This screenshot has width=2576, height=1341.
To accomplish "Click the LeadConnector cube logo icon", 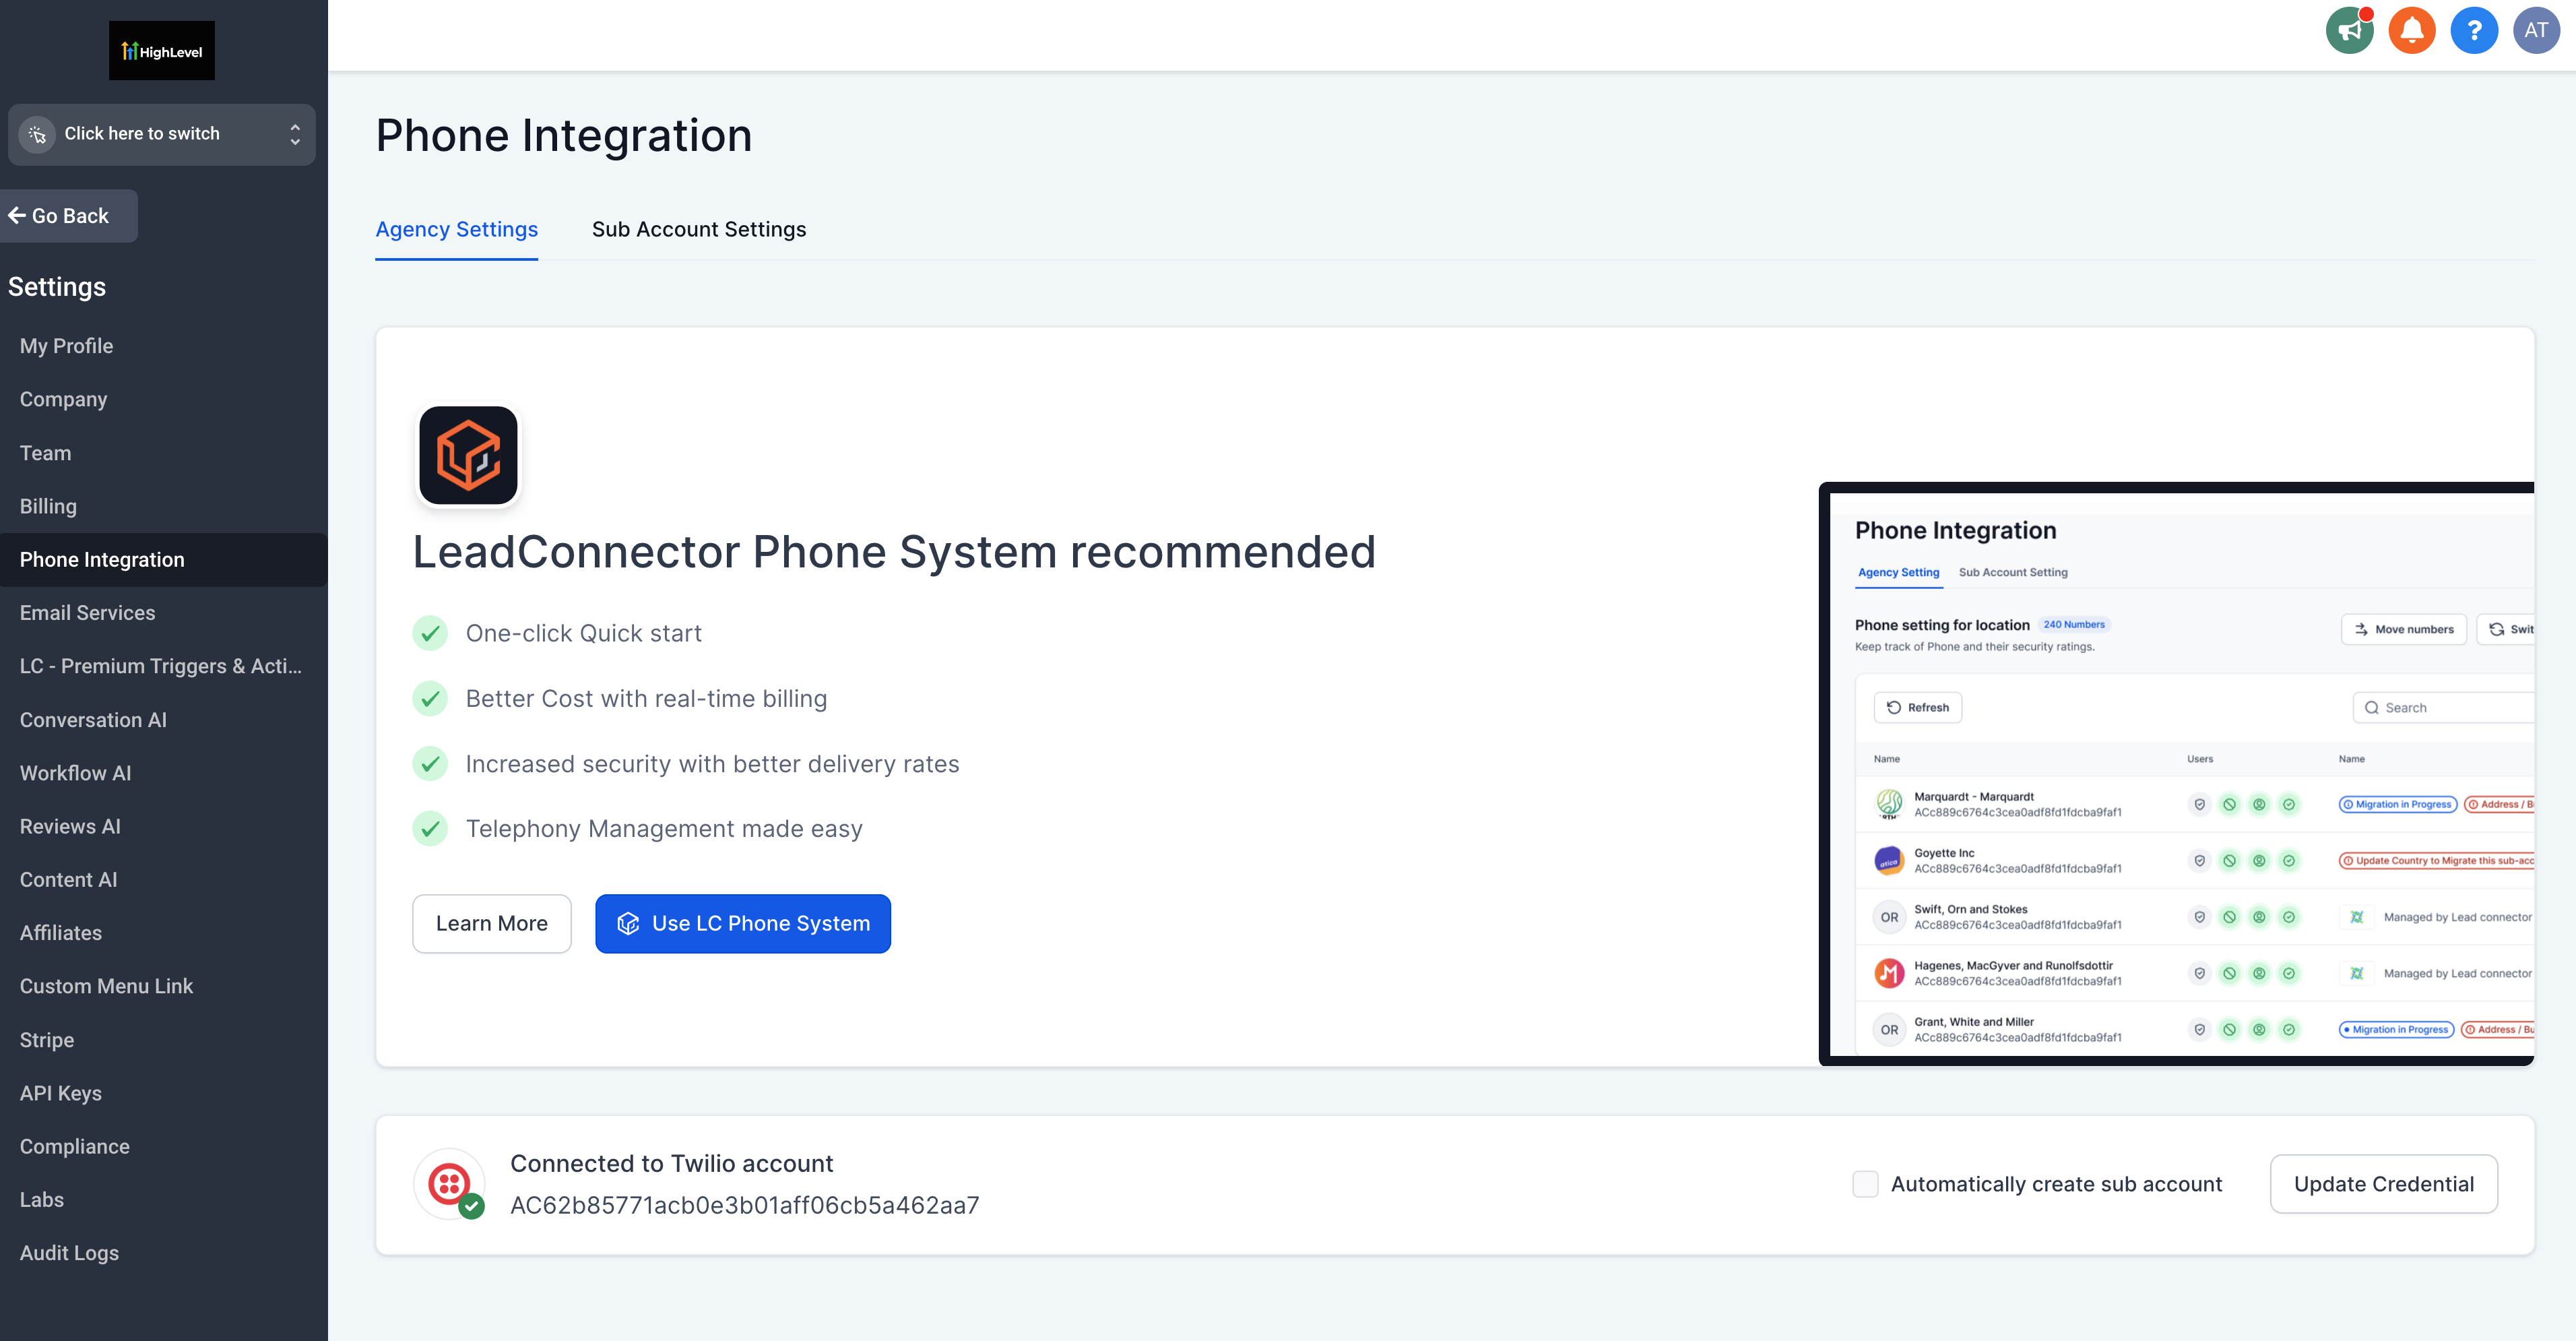I will point(468,455).
